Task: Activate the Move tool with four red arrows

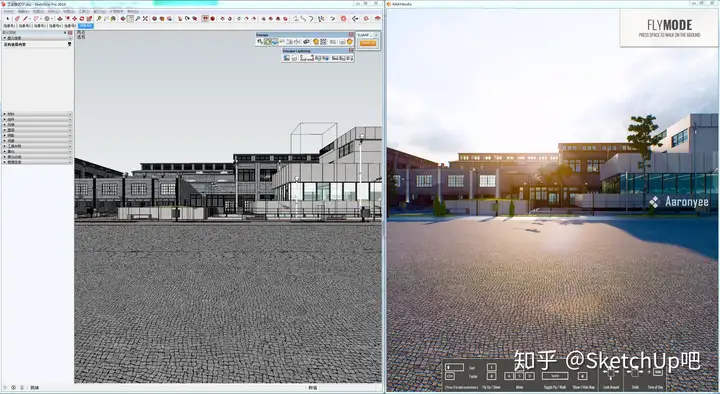Action: click(x=74, y=18)
